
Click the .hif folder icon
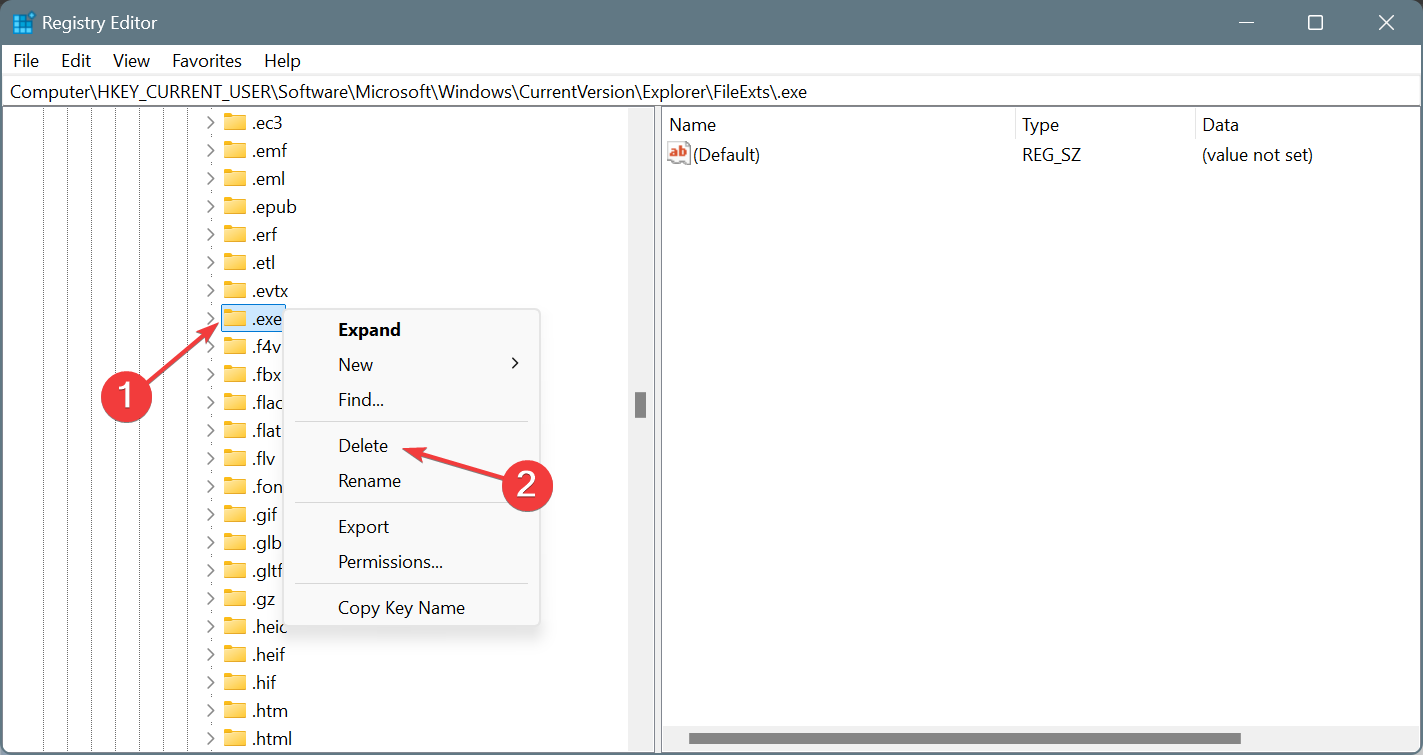(235, 682)
